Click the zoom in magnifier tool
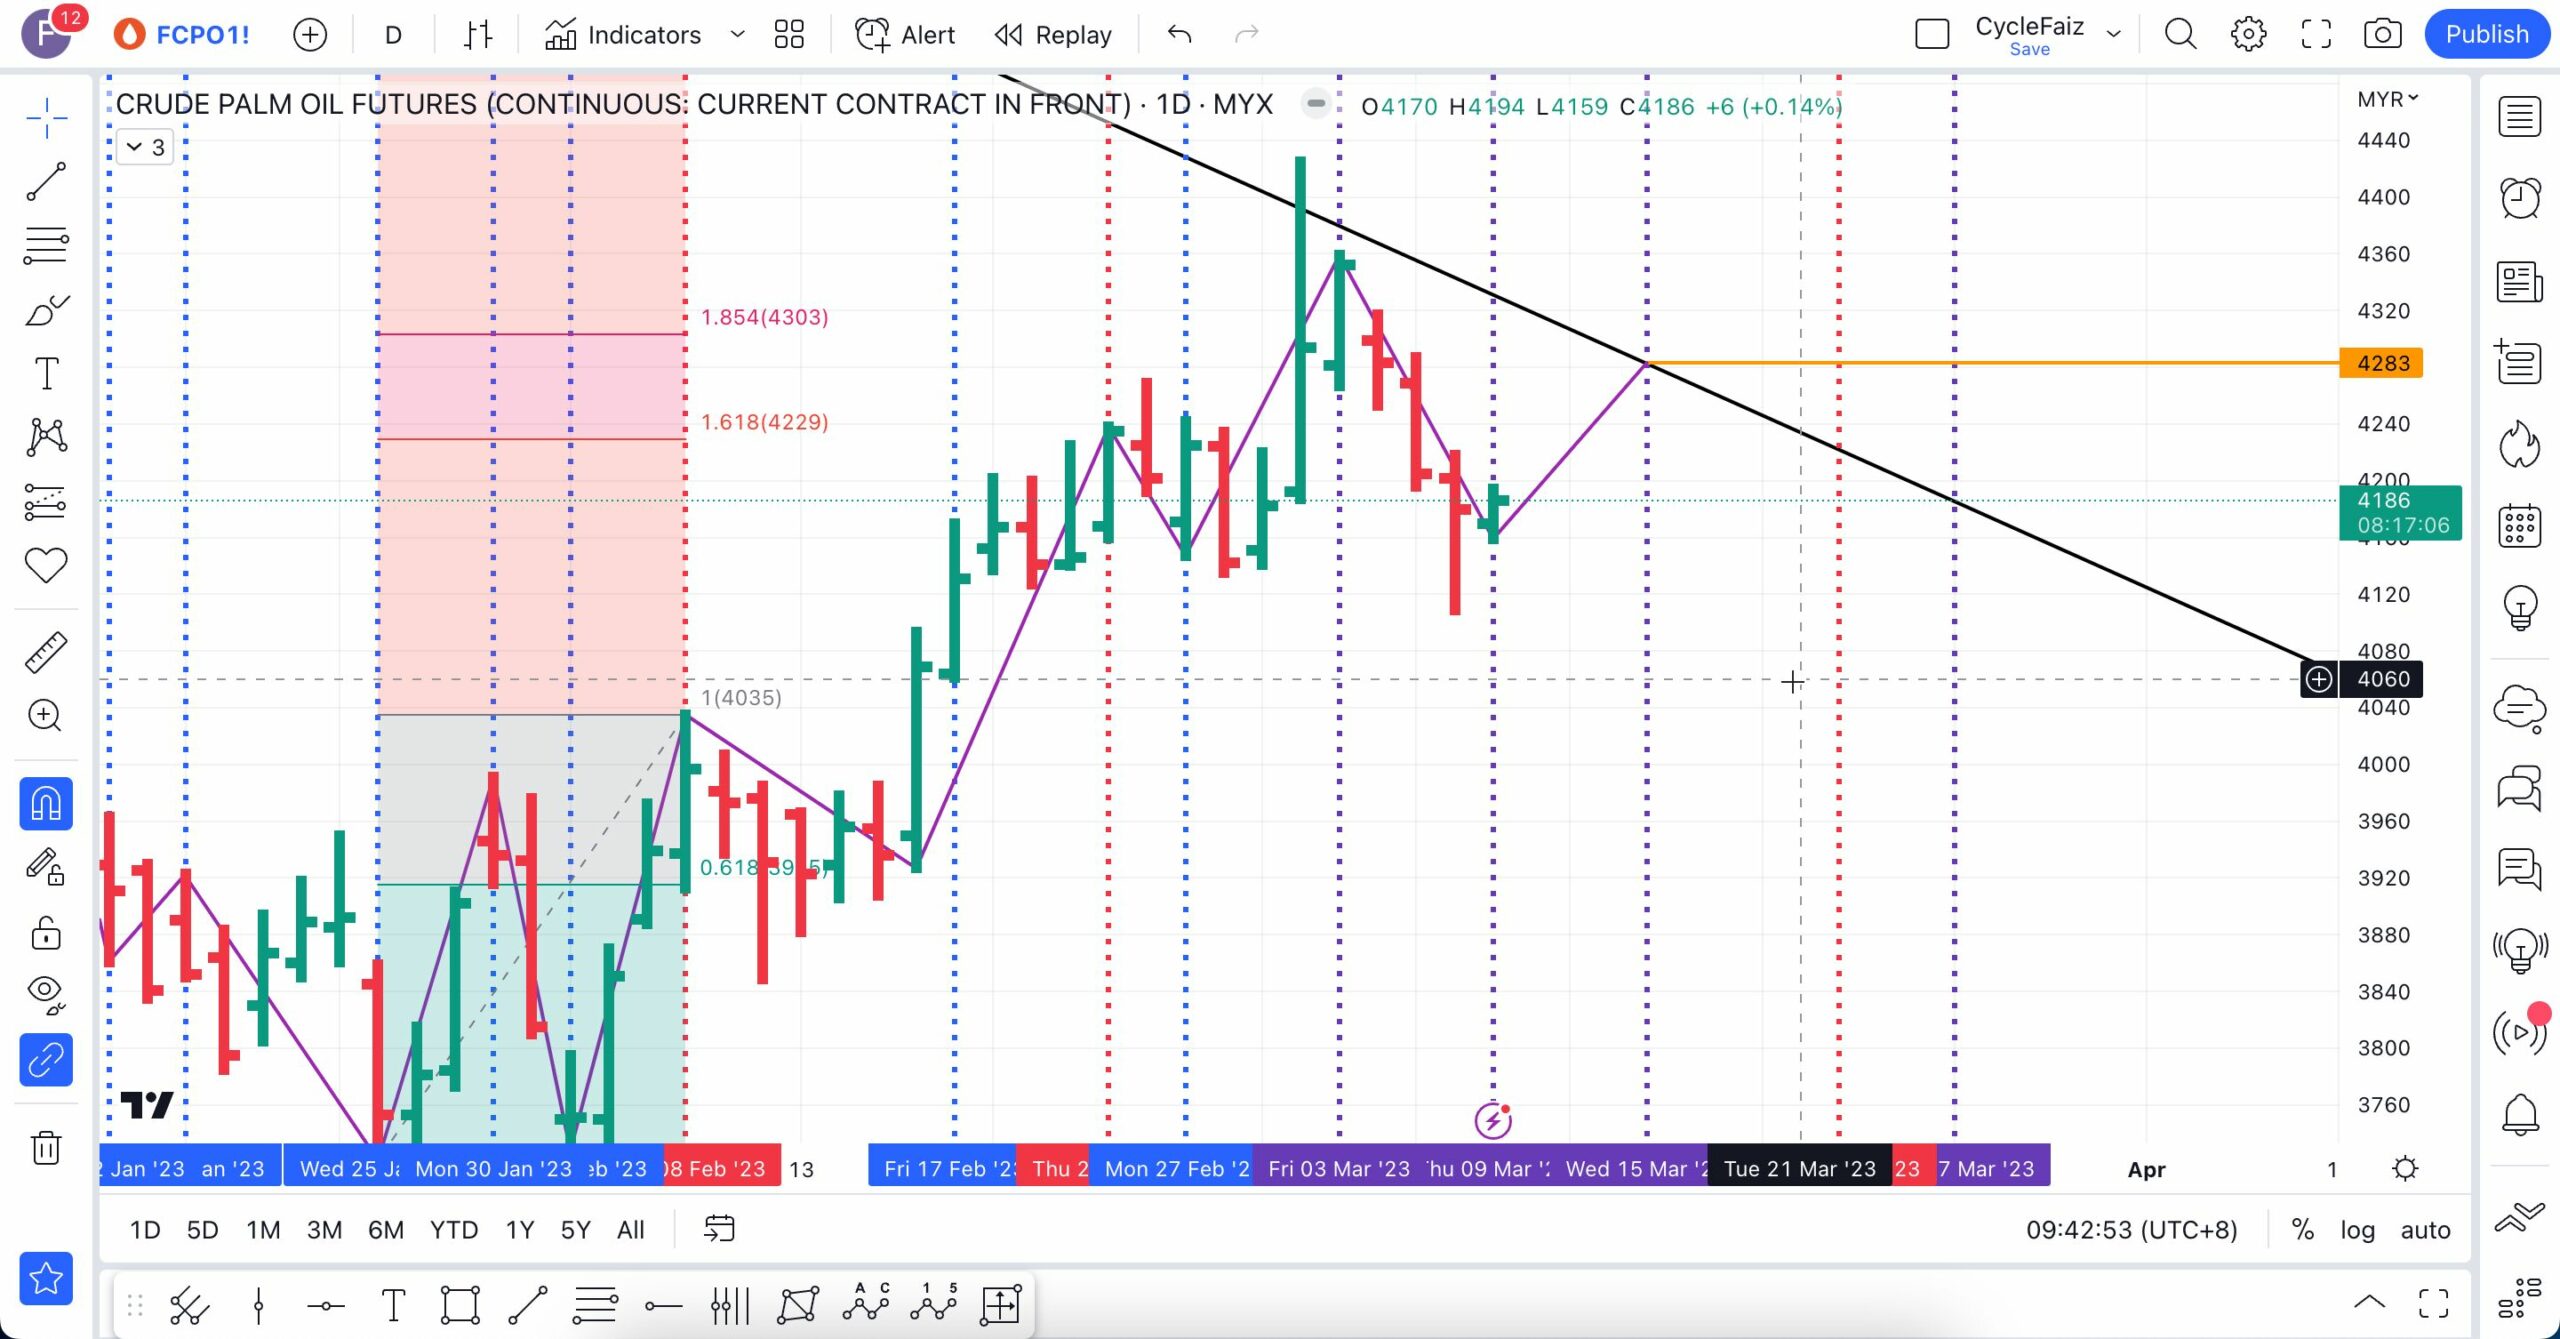 46,715
